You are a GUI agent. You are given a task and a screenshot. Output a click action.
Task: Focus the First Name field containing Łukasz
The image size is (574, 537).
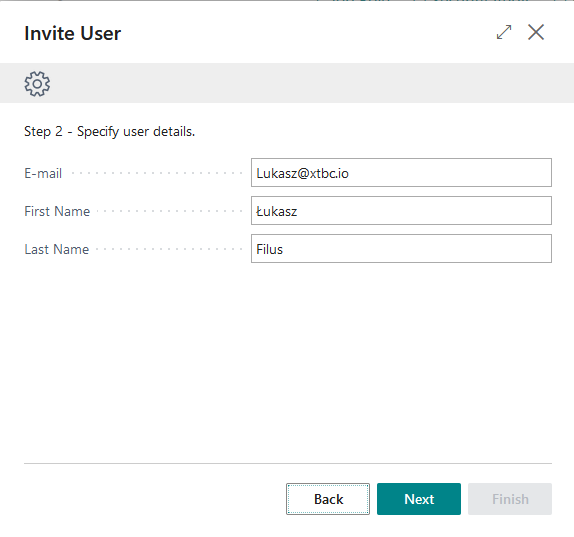pos(401,211)
